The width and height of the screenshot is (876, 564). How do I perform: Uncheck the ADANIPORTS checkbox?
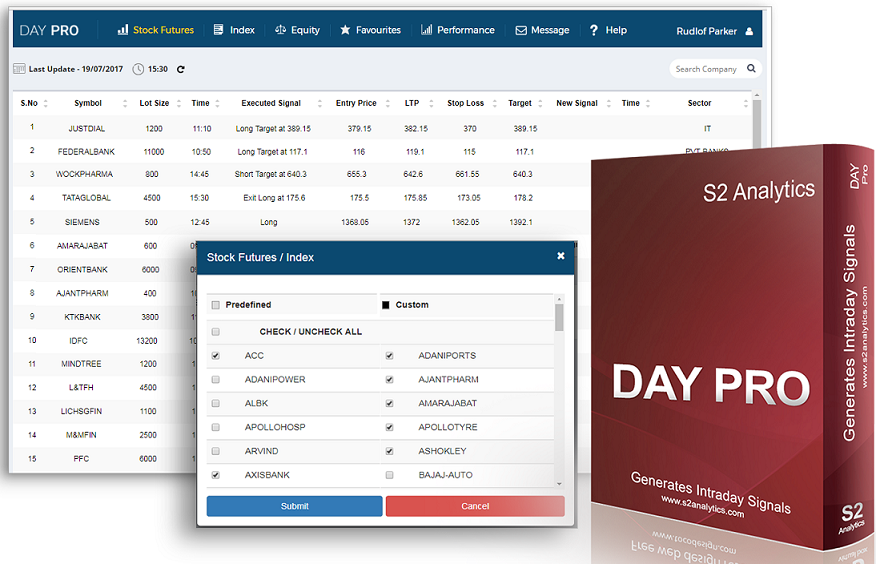(389, 356)
